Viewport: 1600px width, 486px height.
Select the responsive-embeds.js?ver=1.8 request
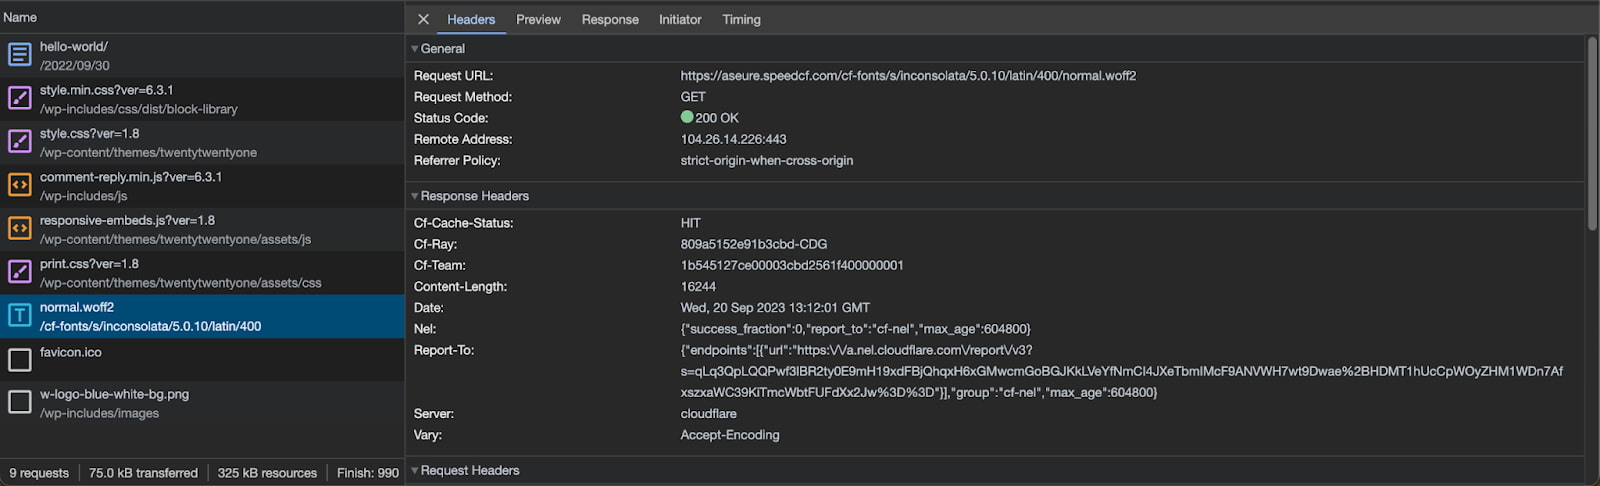202,230
